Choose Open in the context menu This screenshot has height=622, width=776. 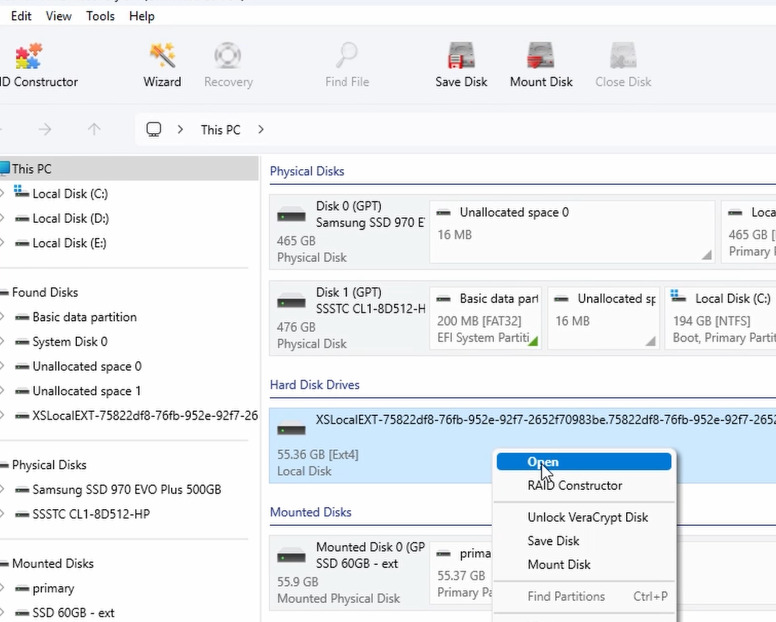click(584, 462)
